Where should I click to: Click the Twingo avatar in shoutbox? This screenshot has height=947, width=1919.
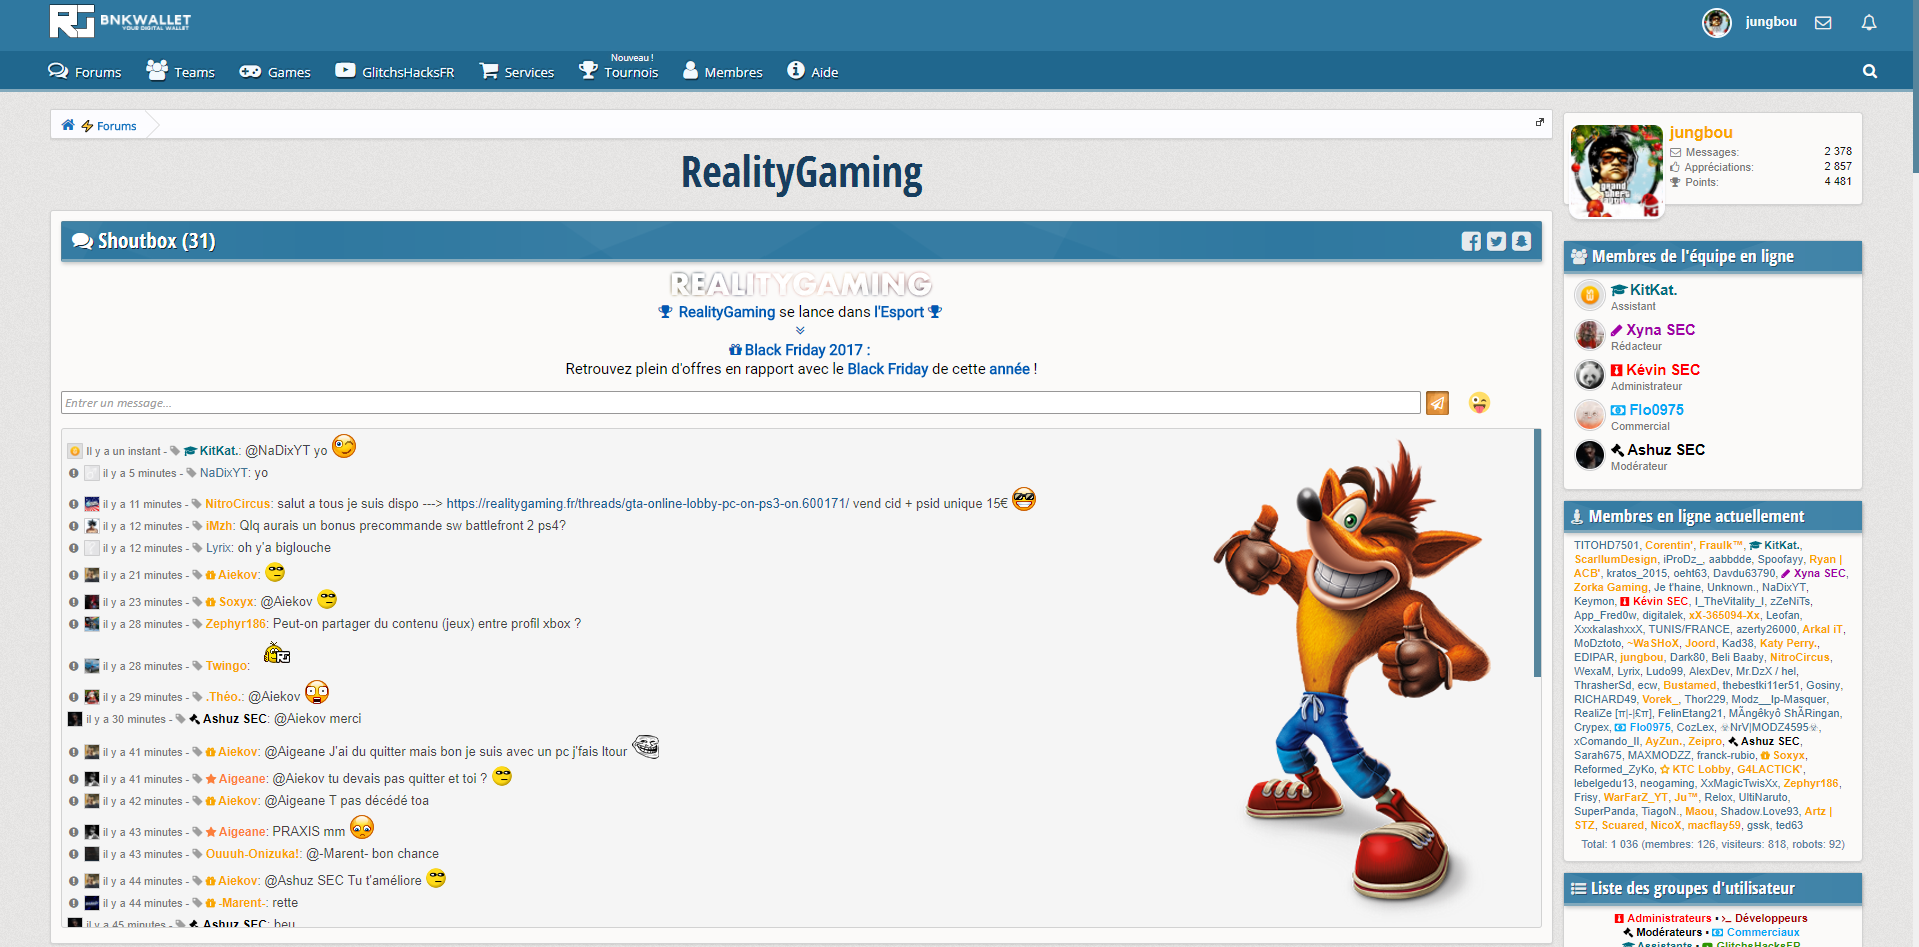[92, 666]
